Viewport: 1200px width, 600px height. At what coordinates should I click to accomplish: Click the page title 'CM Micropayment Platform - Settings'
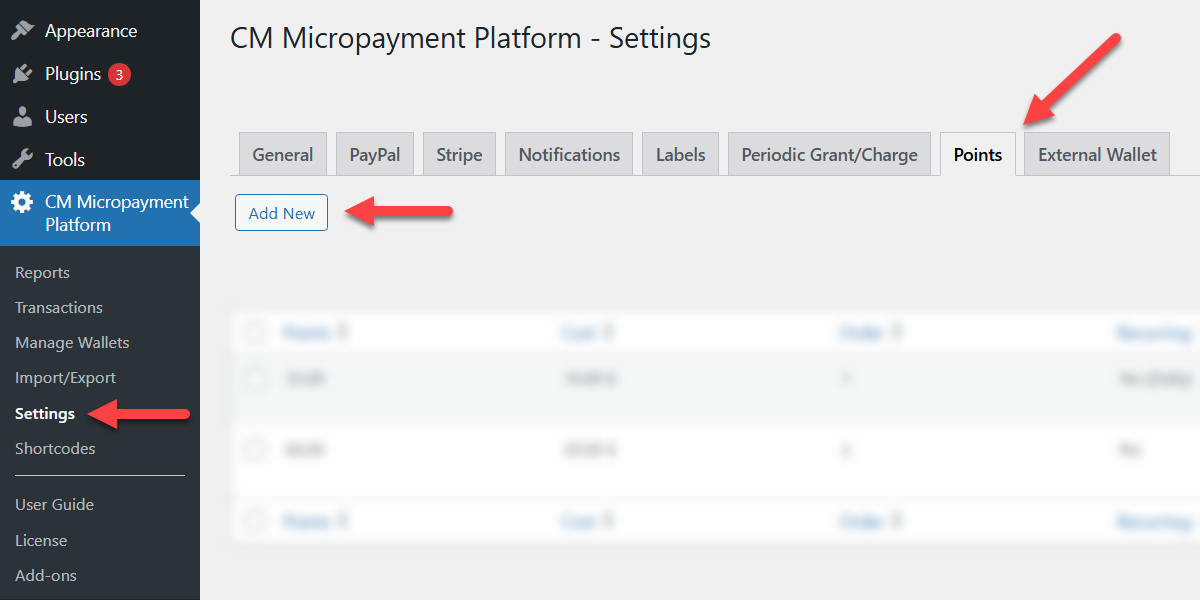tap(471, 38)
